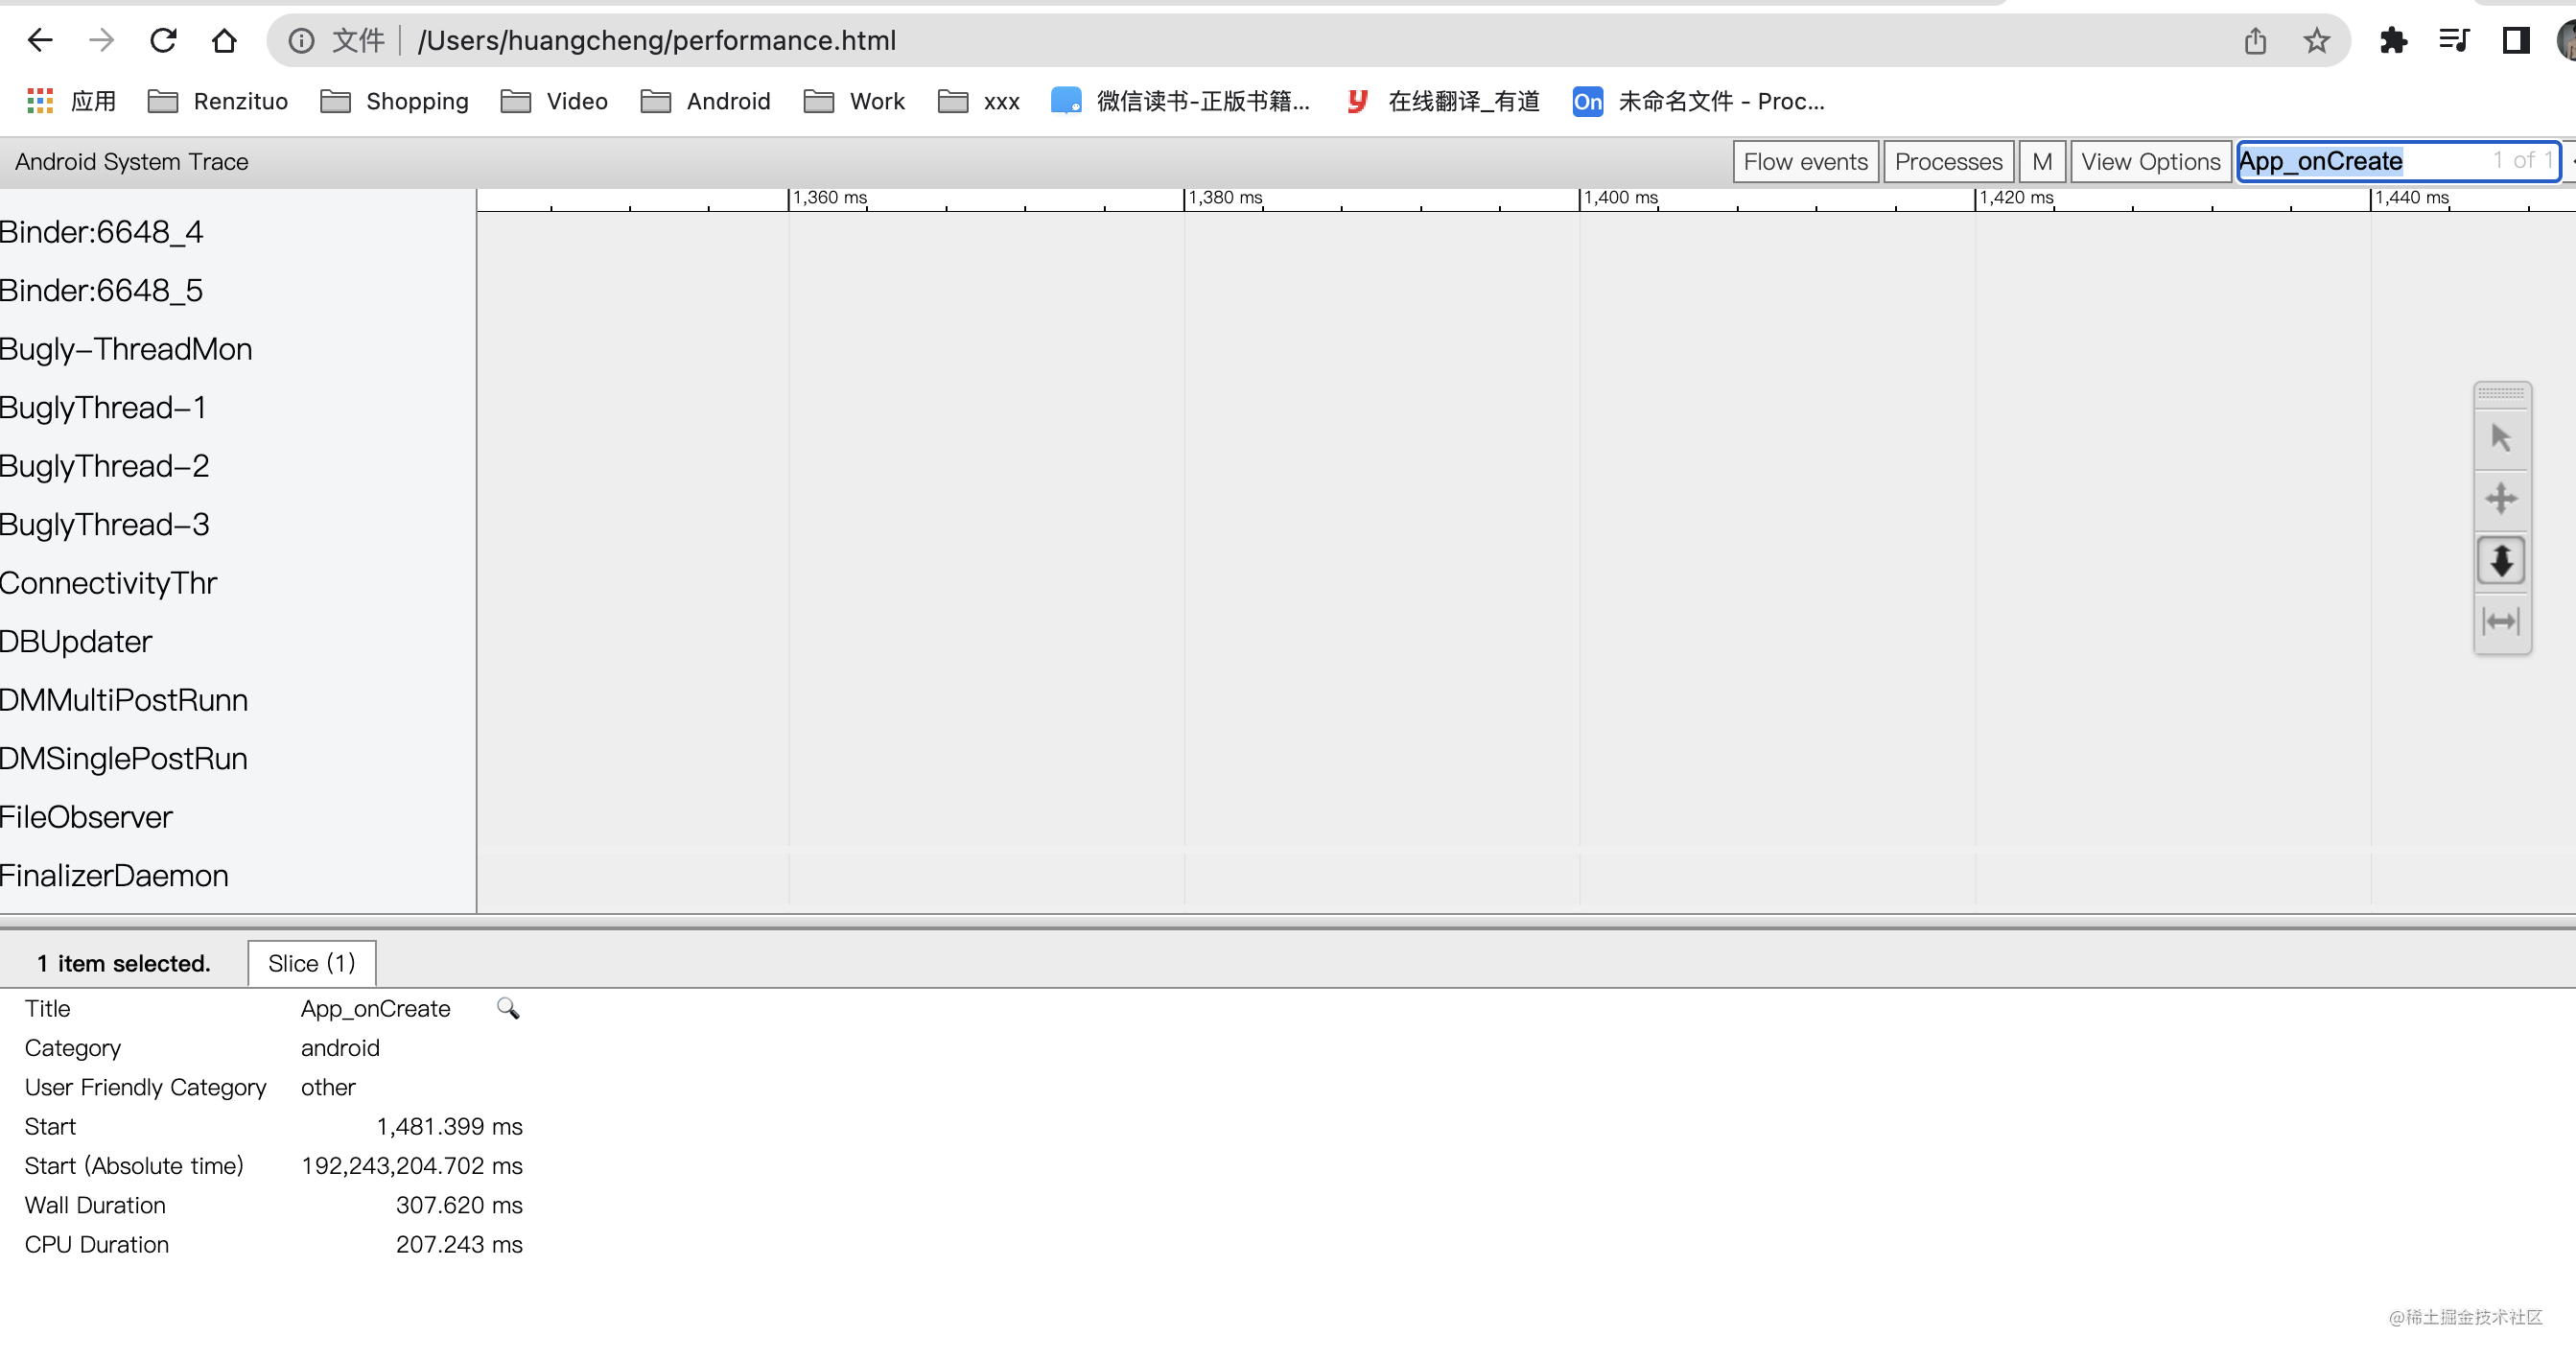Choose the timing range tool
This screenshot has height=1360, width=2576.
pos(2501,621)
